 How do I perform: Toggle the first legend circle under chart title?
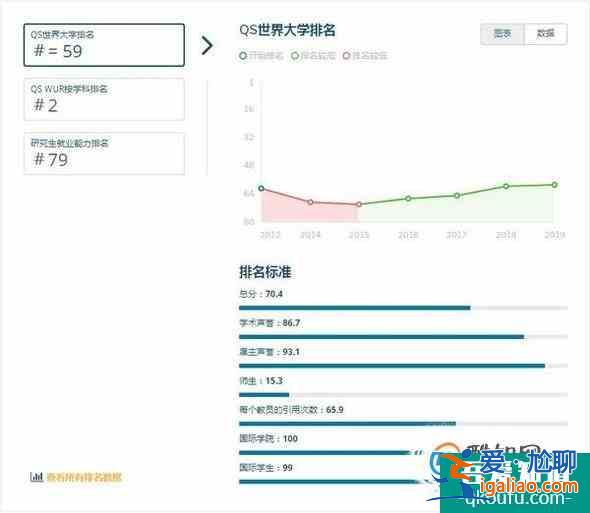pyautogui.click(x=243, y=56)
